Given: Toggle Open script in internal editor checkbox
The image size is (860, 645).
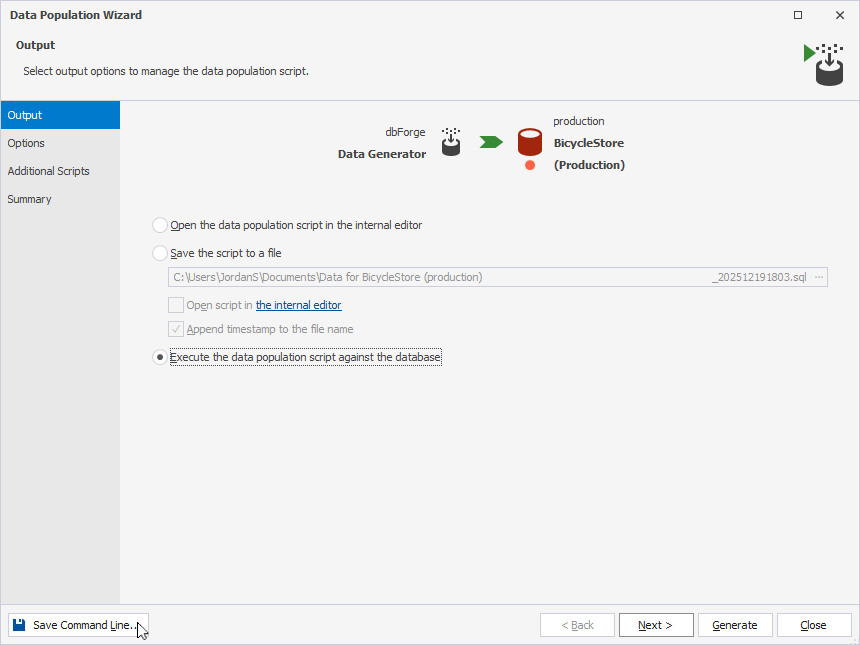Looking at the screenshot, I should coord(176,305).
